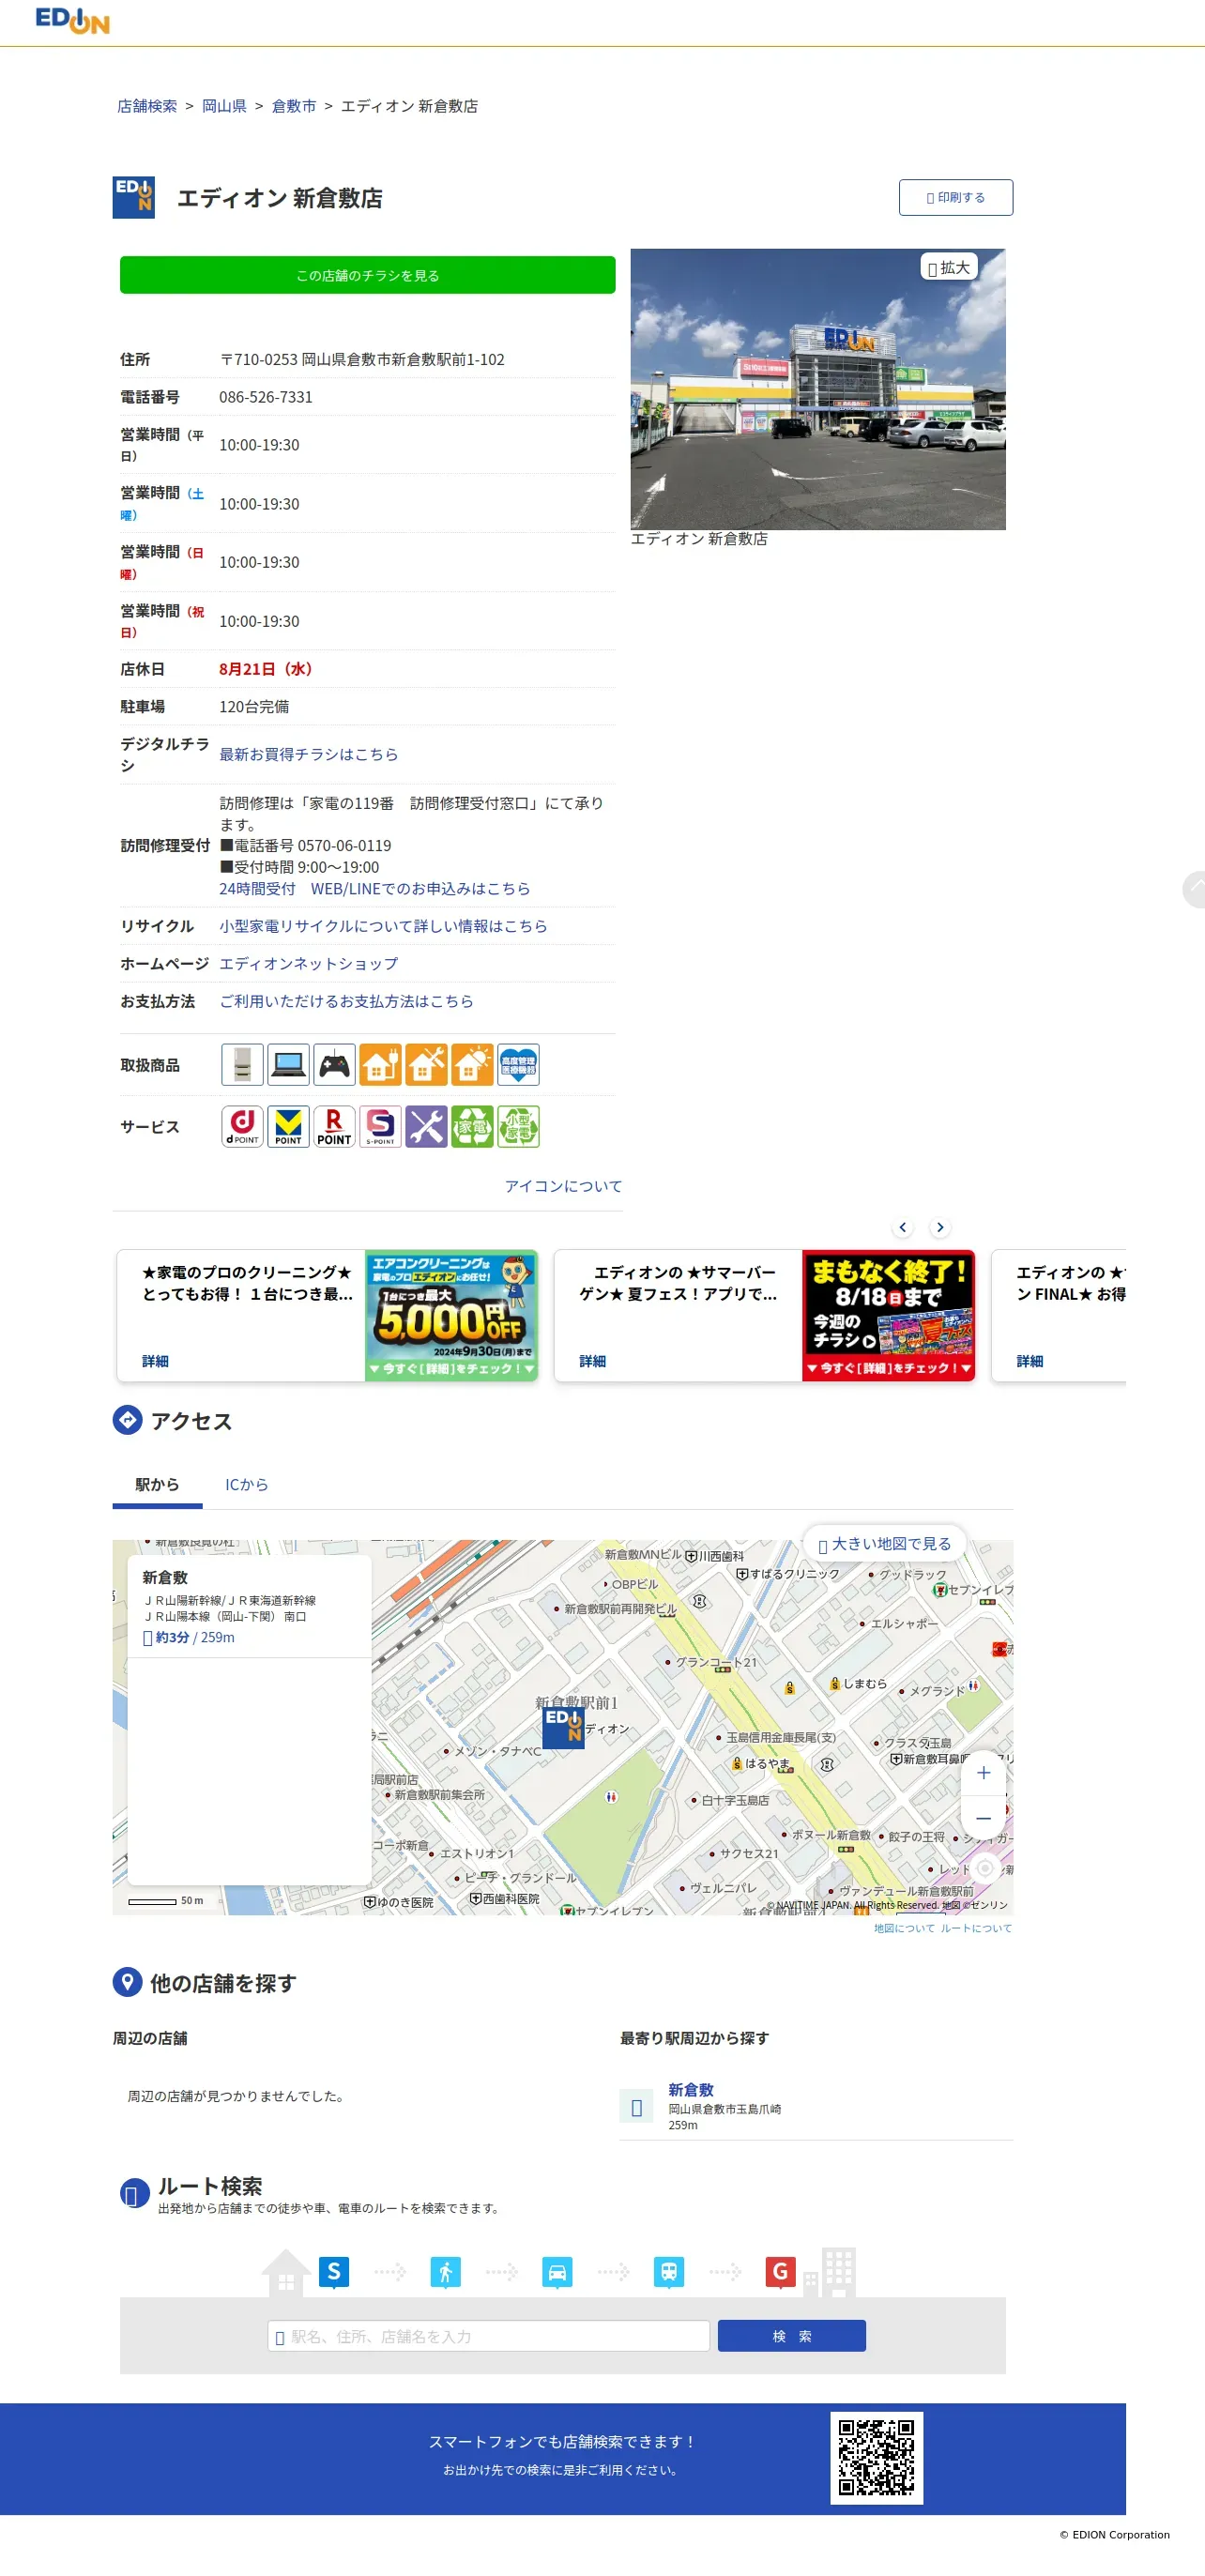
Task: Click the V POINT service icon
Action: click(x=288, y=1127)
